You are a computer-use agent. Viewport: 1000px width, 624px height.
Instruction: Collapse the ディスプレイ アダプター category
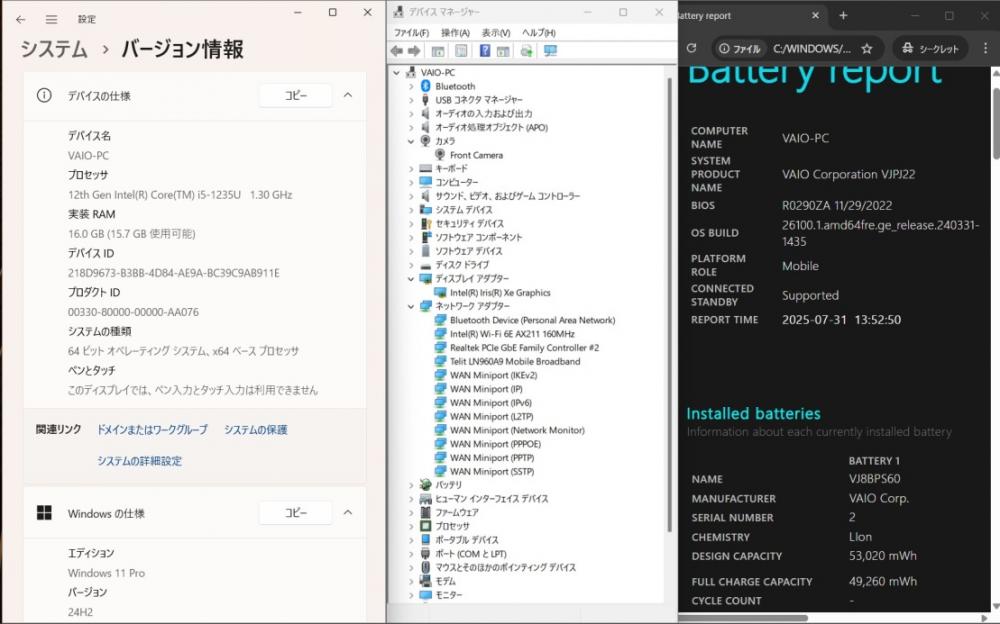(x=411, y=279)
